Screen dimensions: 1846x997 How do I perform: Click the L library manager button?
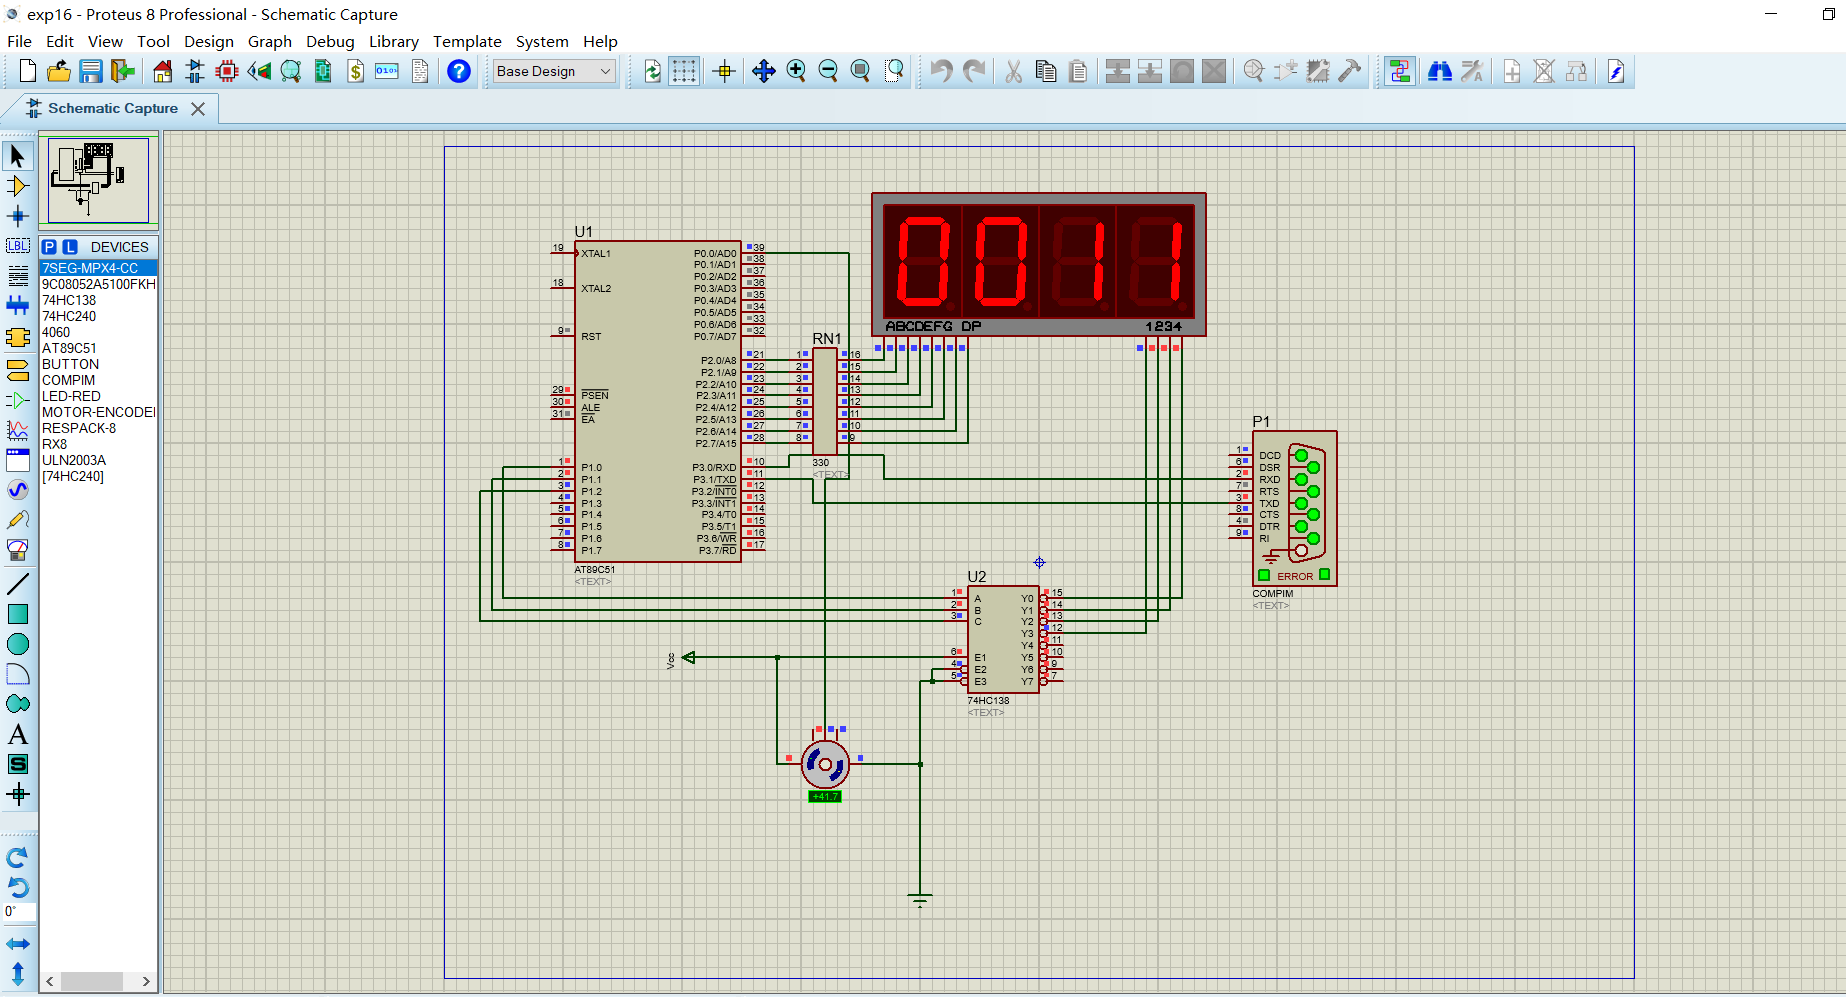click(x=70, y=247)
